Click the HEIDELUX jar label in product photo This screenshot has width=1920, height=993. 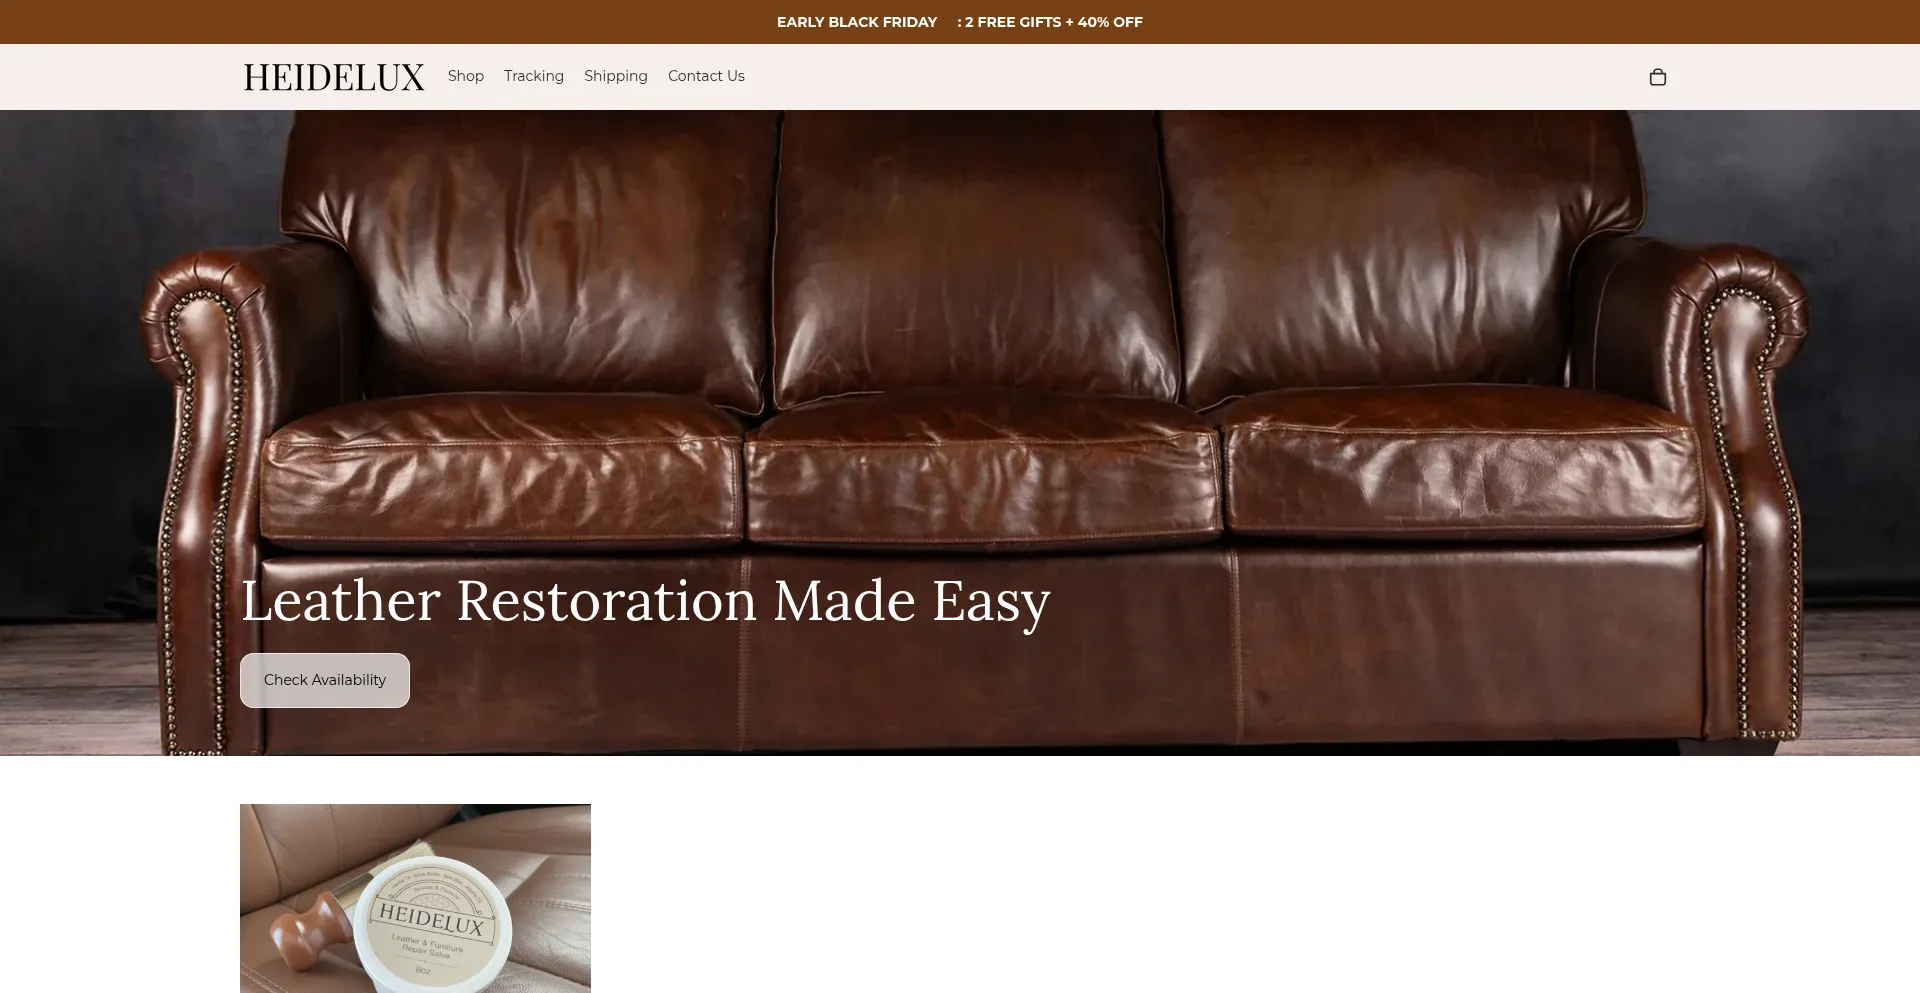(x=431, y=919)
